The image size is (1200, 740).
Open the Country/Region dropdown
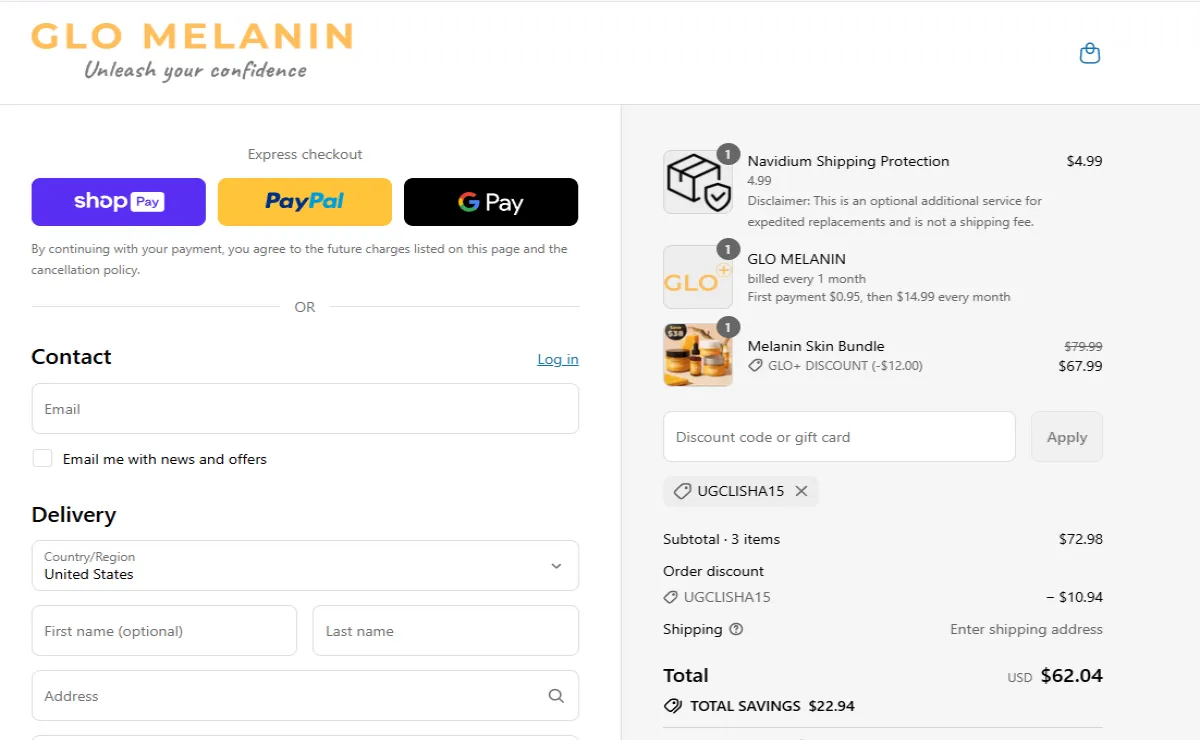[x=556, y=565]
